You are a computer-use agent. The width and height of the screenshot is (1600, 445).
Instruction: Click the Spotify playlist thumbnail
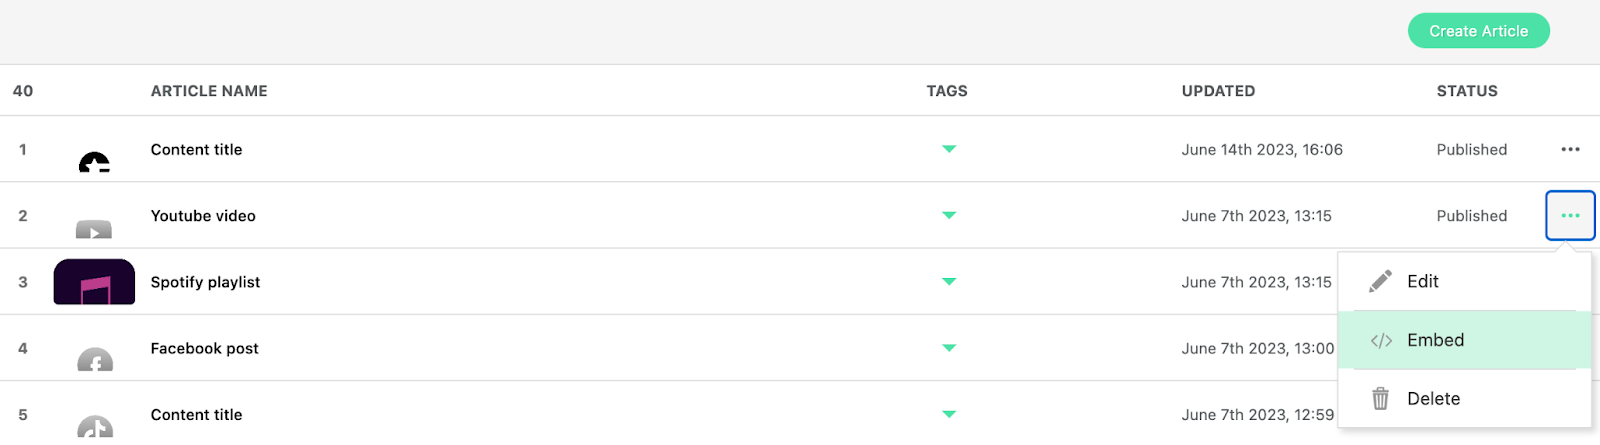click(x=94, y=282)
